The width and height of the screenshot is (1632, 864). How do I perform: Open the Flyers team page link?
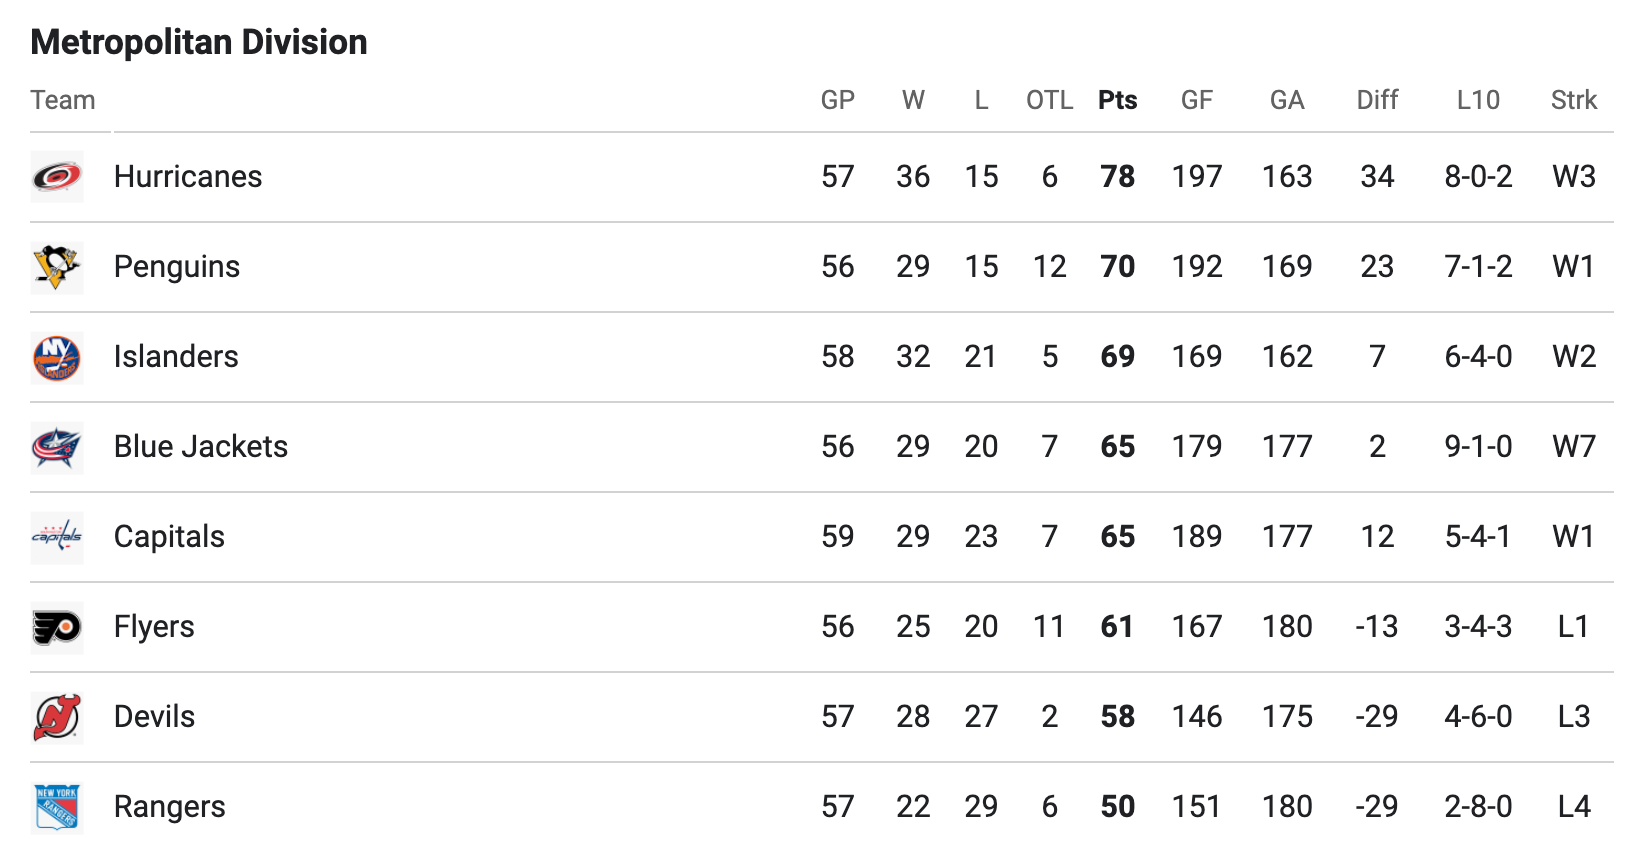pos(154,627)
